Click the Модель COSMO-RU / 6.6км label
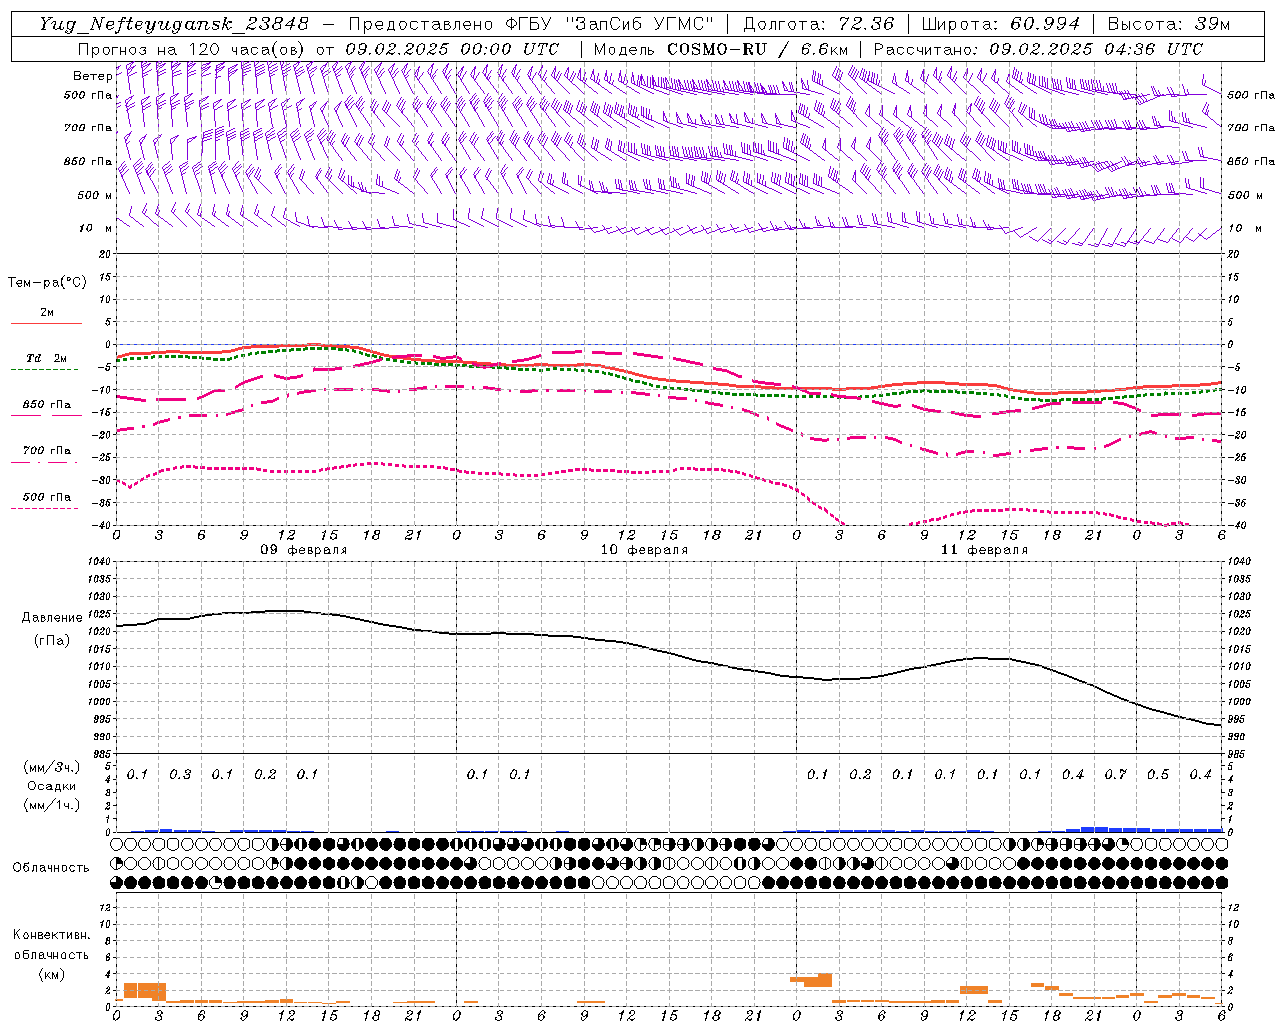This screenshot has width=1280, height=1024. point(721,49)
